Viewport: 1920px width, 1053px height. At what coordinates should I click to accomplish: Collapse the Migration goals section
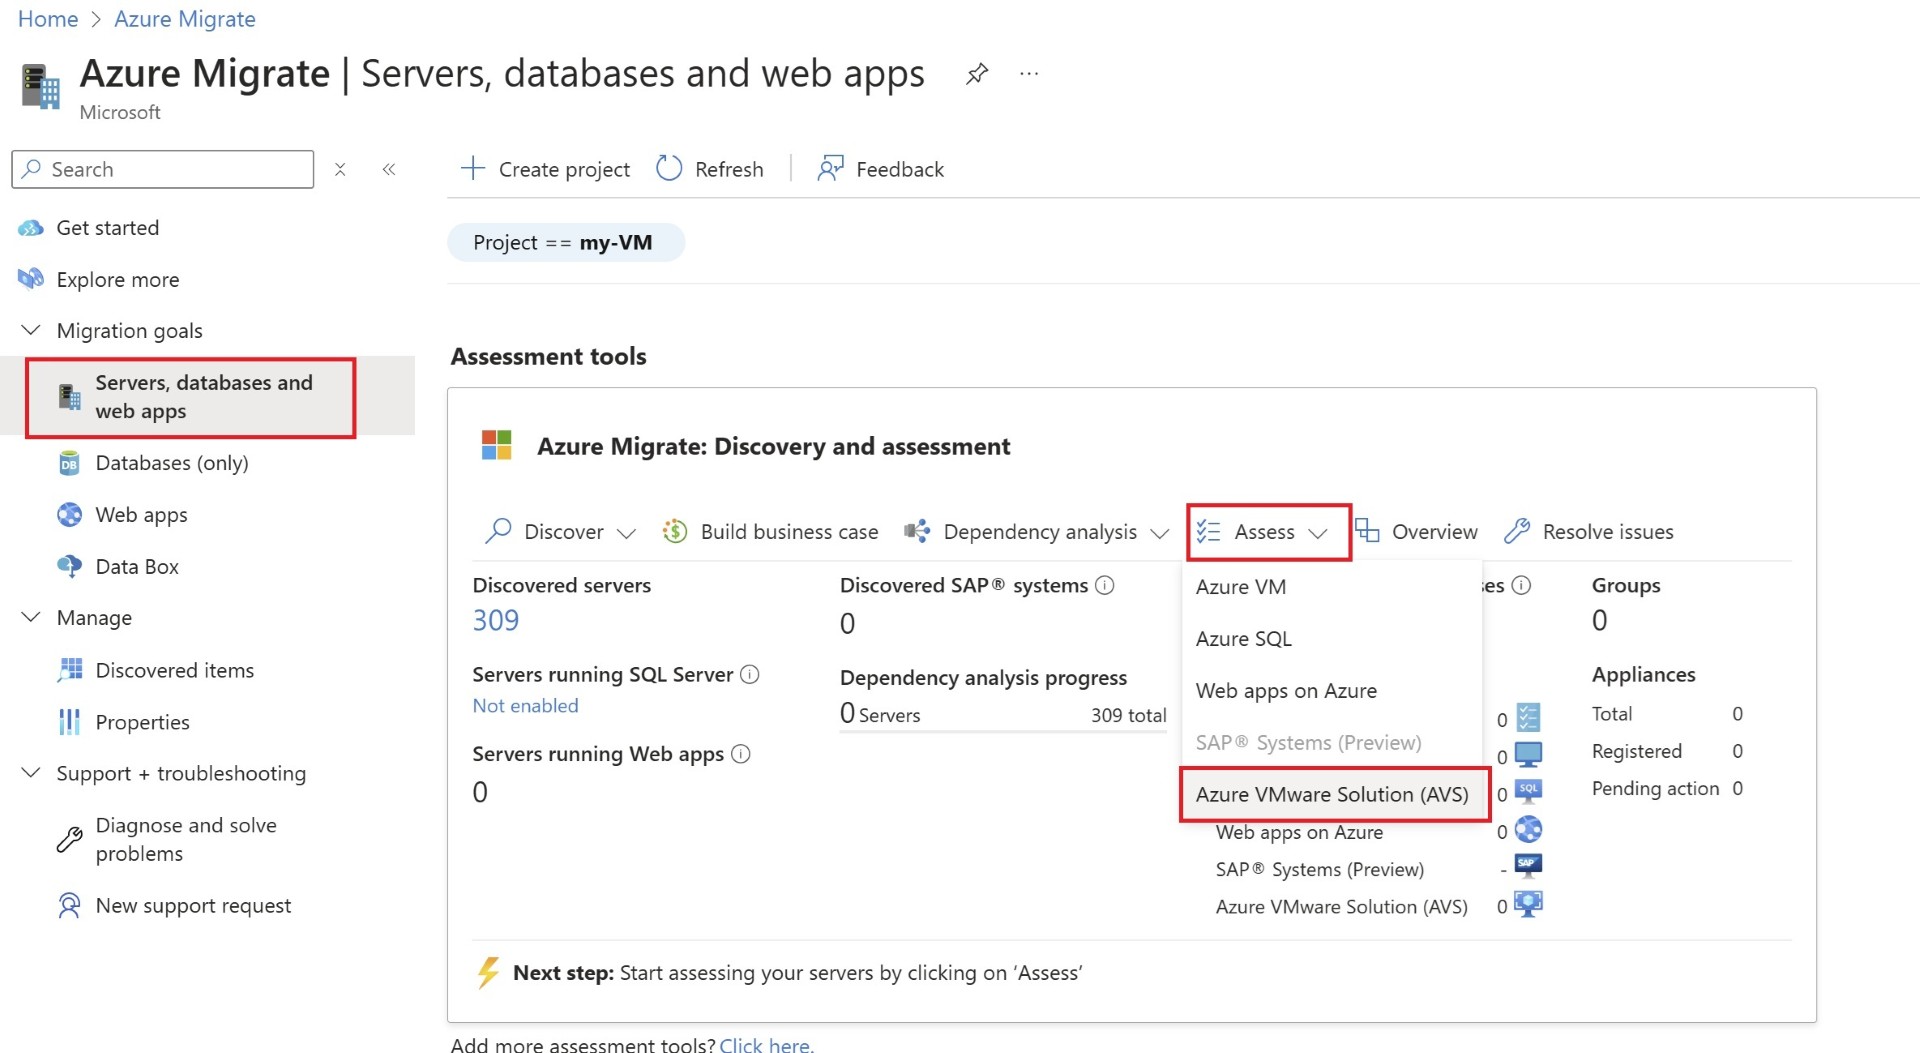pyautogui.click(x=31, y=330)
